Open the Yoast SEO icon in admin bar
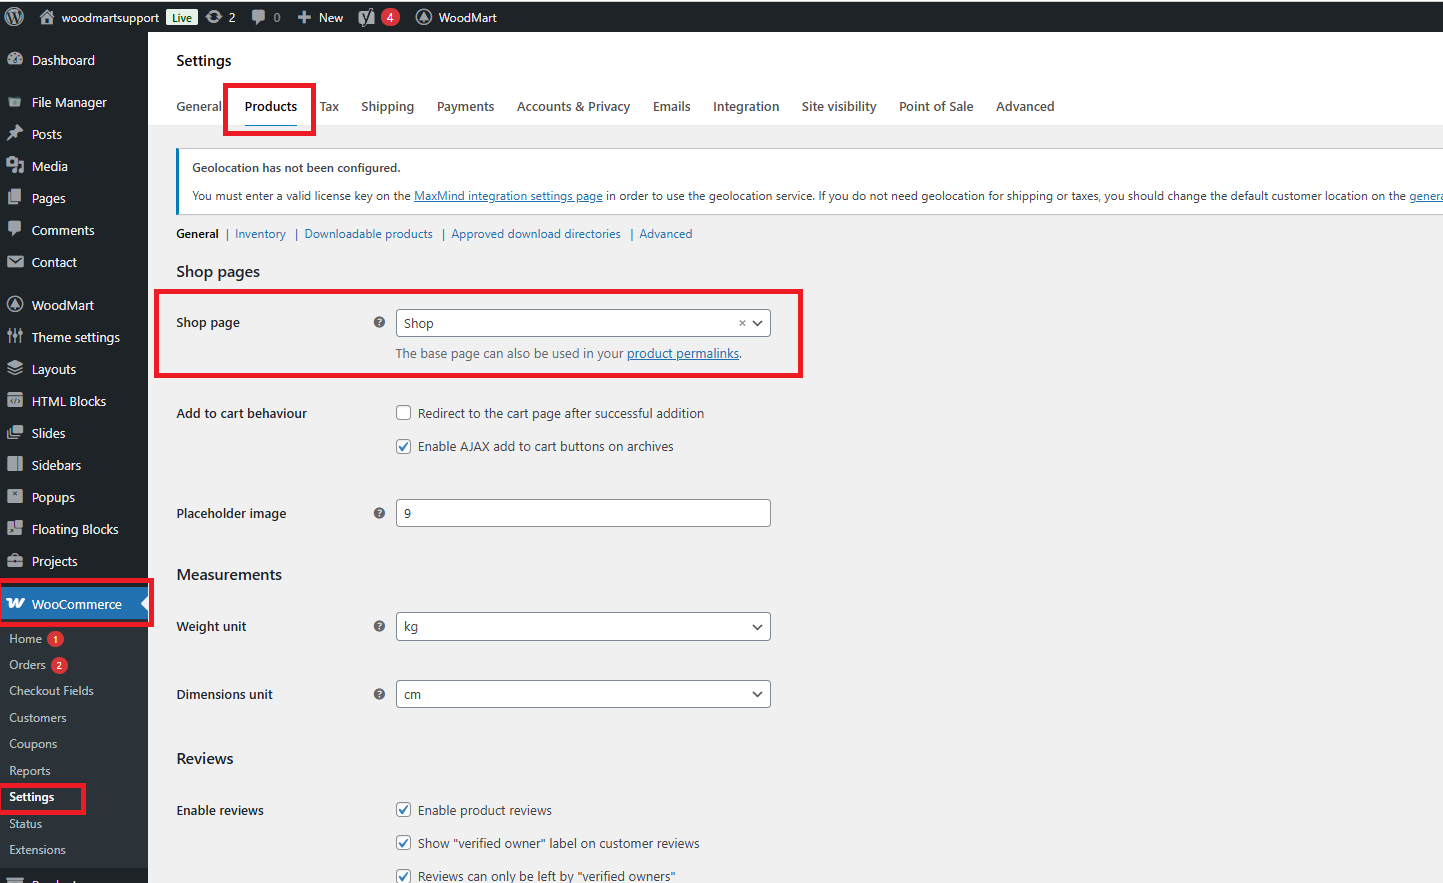 coord(367,17)
